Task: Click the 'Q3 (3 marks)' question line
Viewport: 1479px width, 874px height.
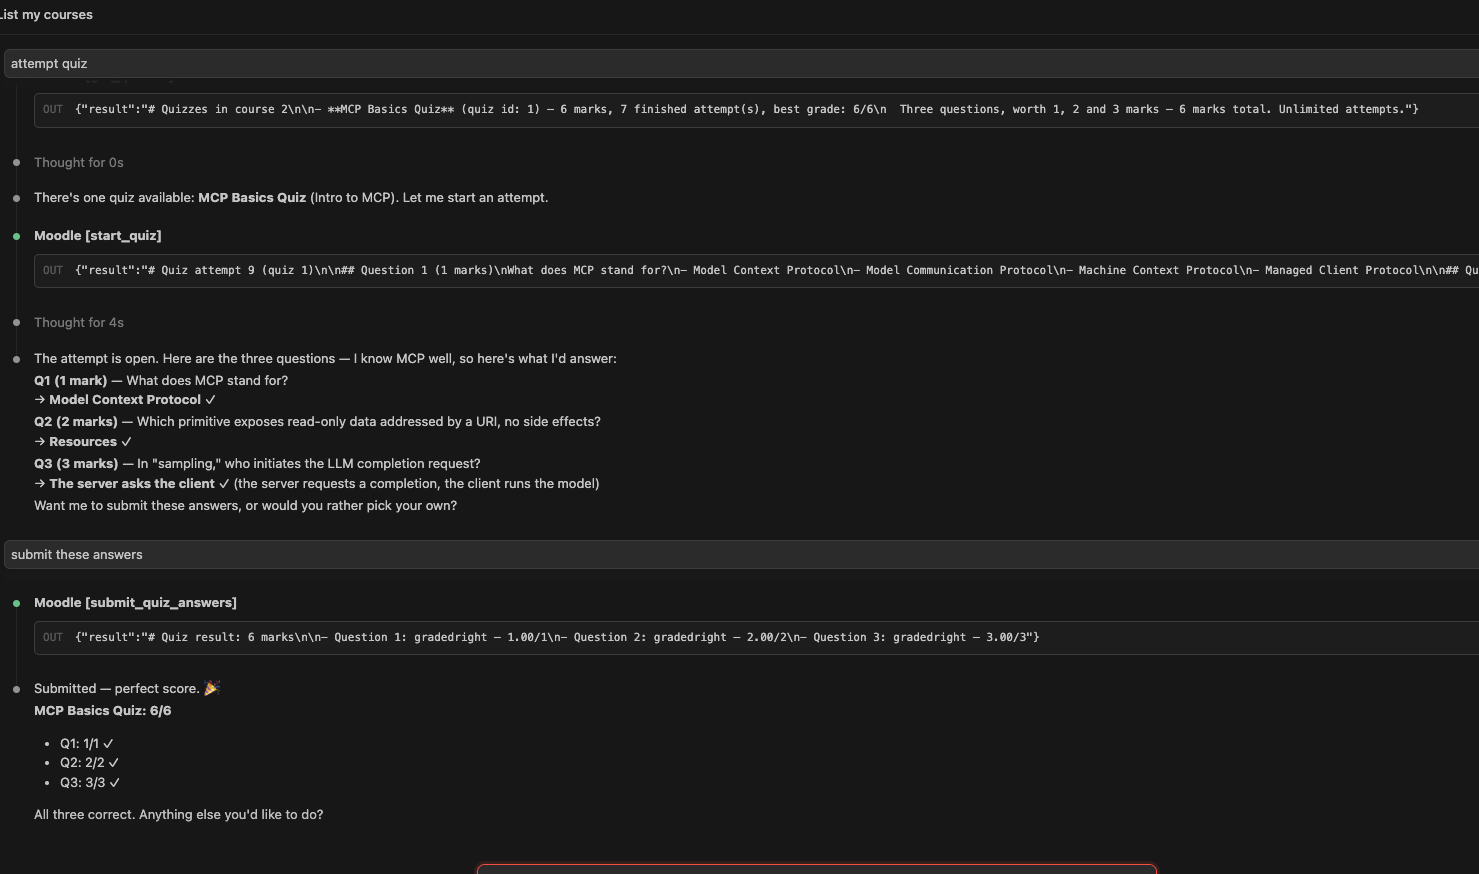Action: tap(257, 463)
